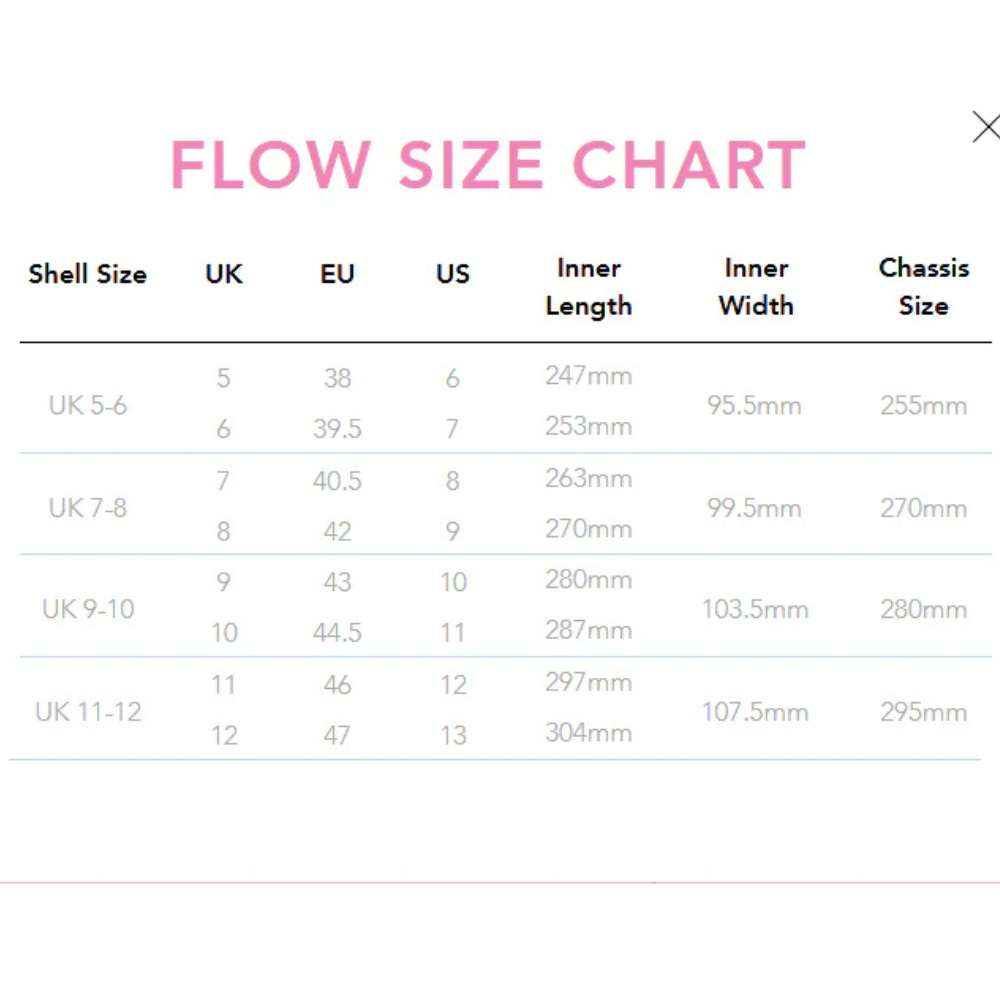Click the 95.5mm inner width value
The width and height of the screenshot is (1000, 1000).
pos(754,406)
